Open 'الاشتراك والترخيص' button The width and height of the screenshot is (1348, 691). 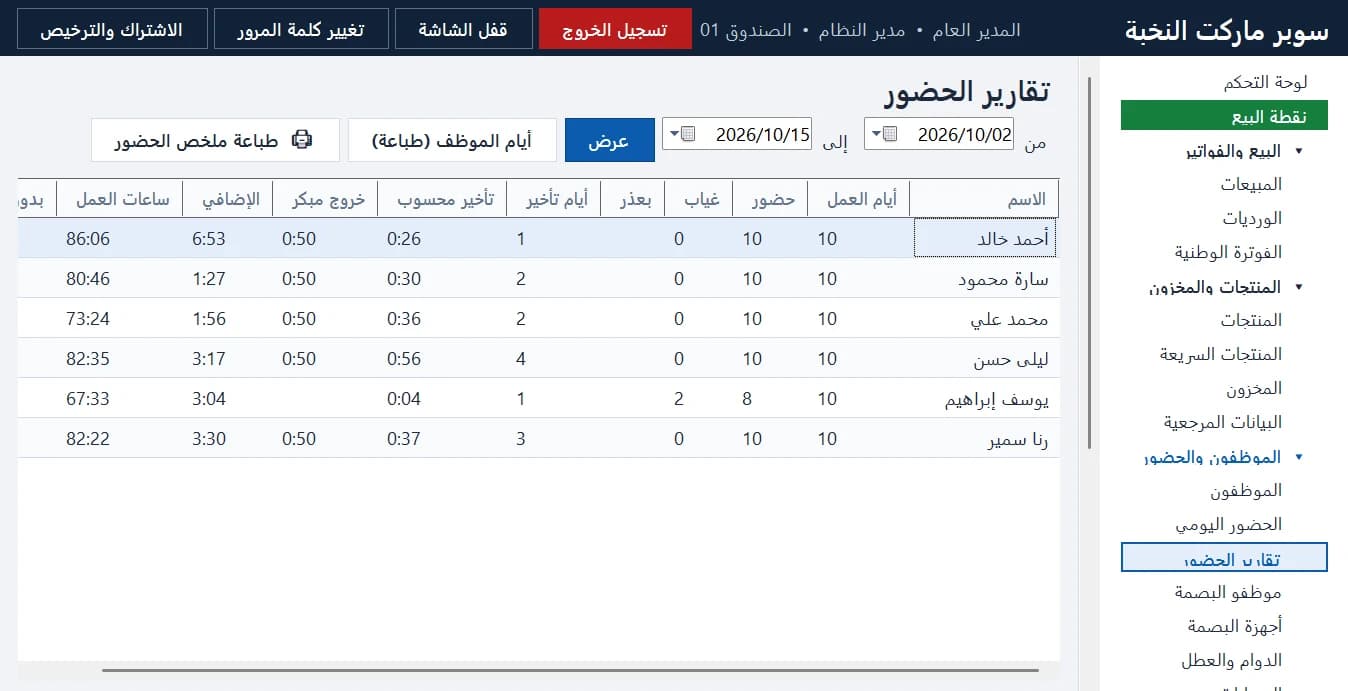111,29
